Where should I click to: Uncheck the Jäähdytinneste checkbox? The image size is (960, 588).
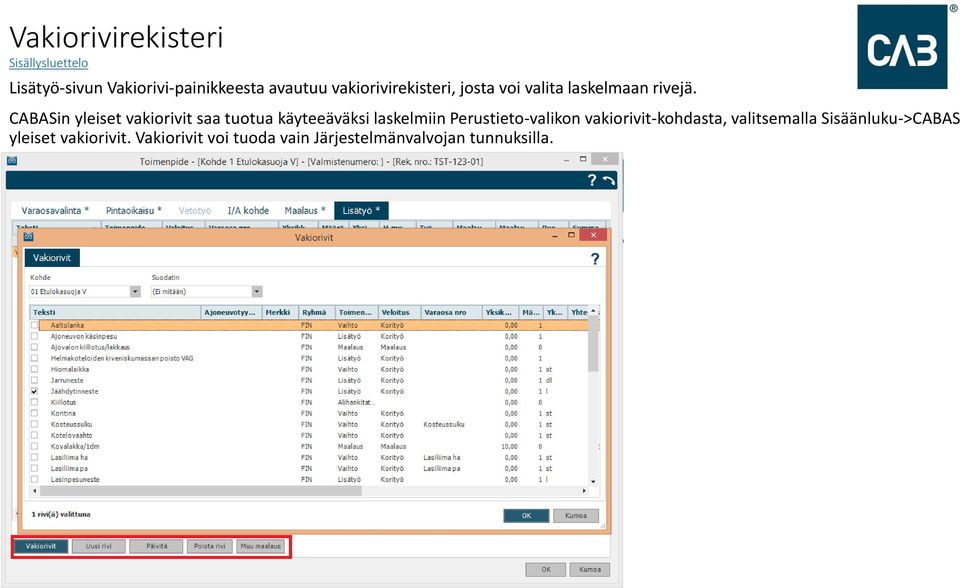point(35,391)
